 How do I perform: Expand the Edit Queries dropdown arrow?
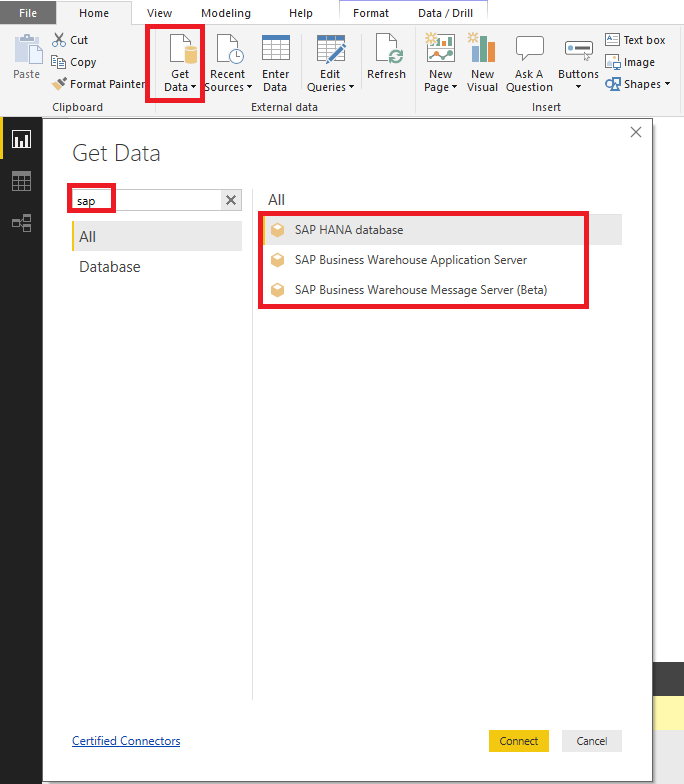coord(351,87)
